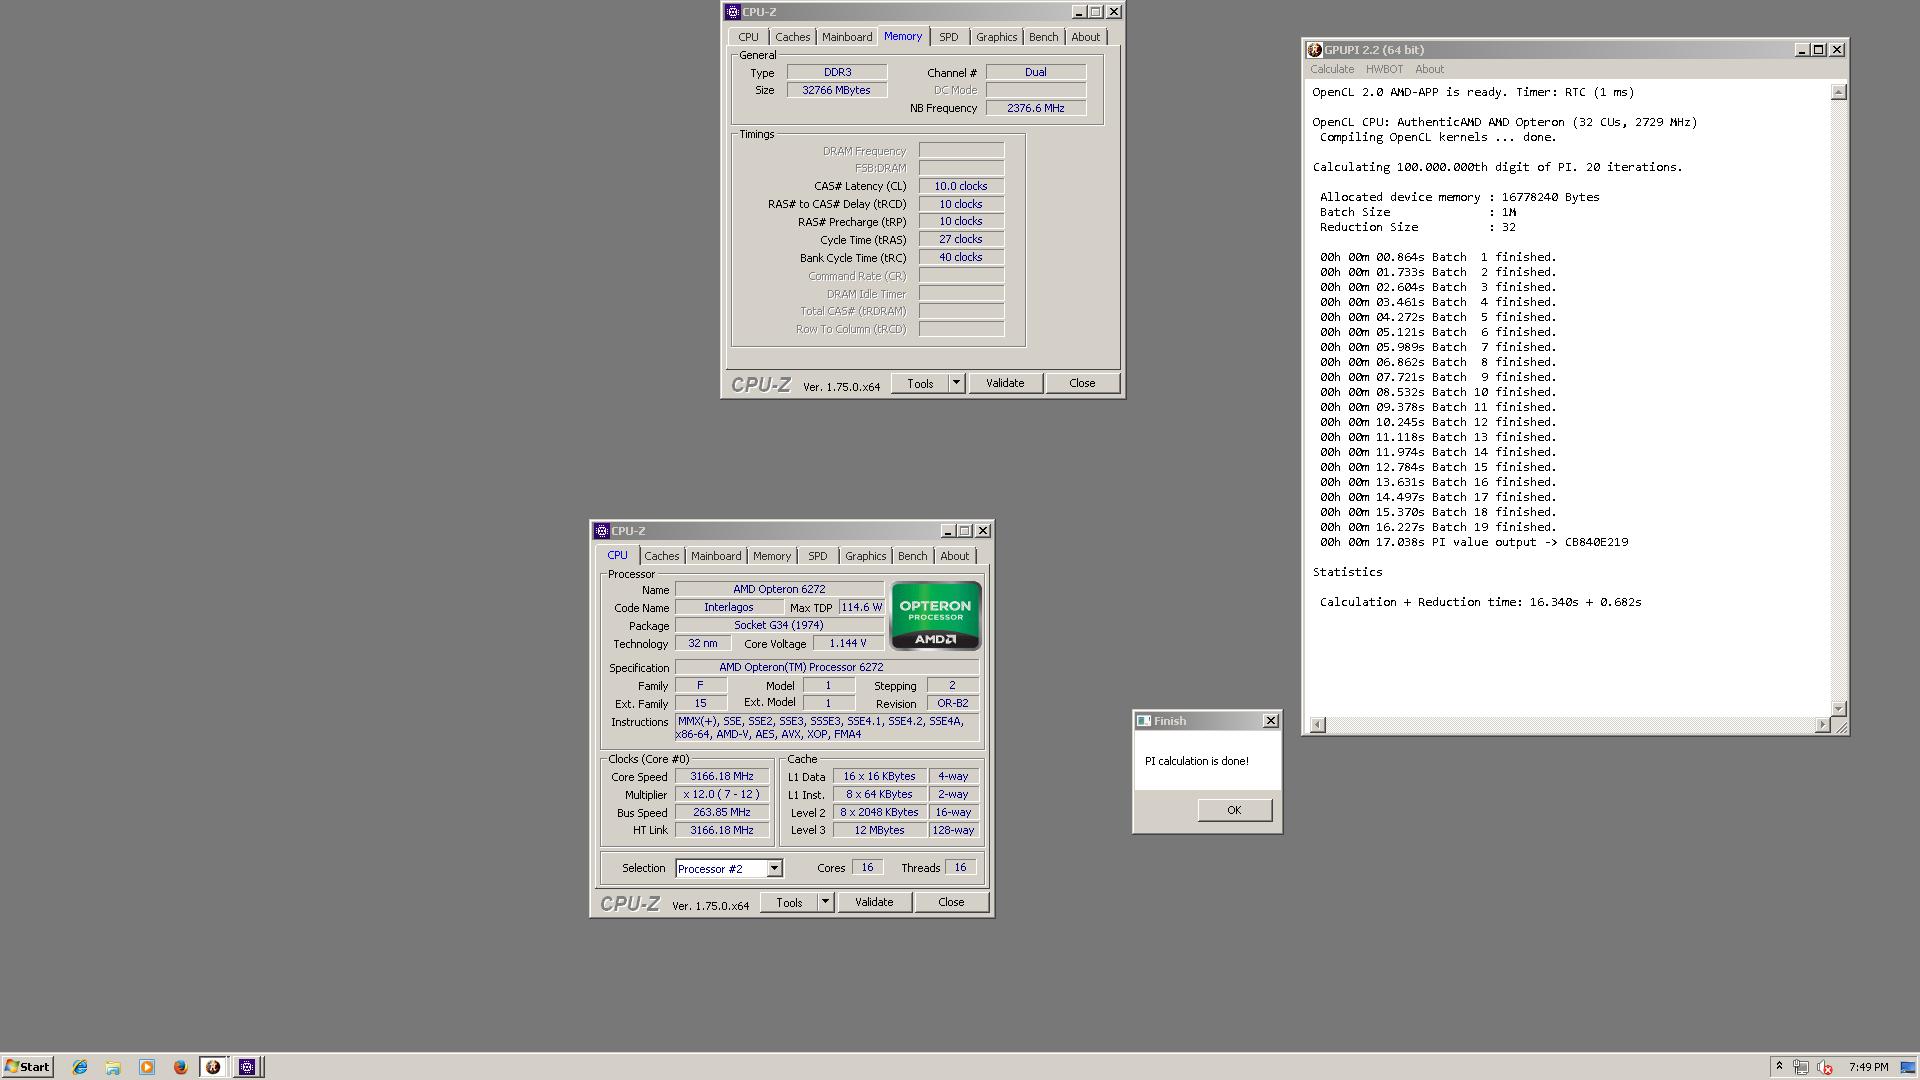Screen dimensions: 1920x1080
Task: Switch to Mainboard tab in CPU window
Action: [x=716, y=556]
